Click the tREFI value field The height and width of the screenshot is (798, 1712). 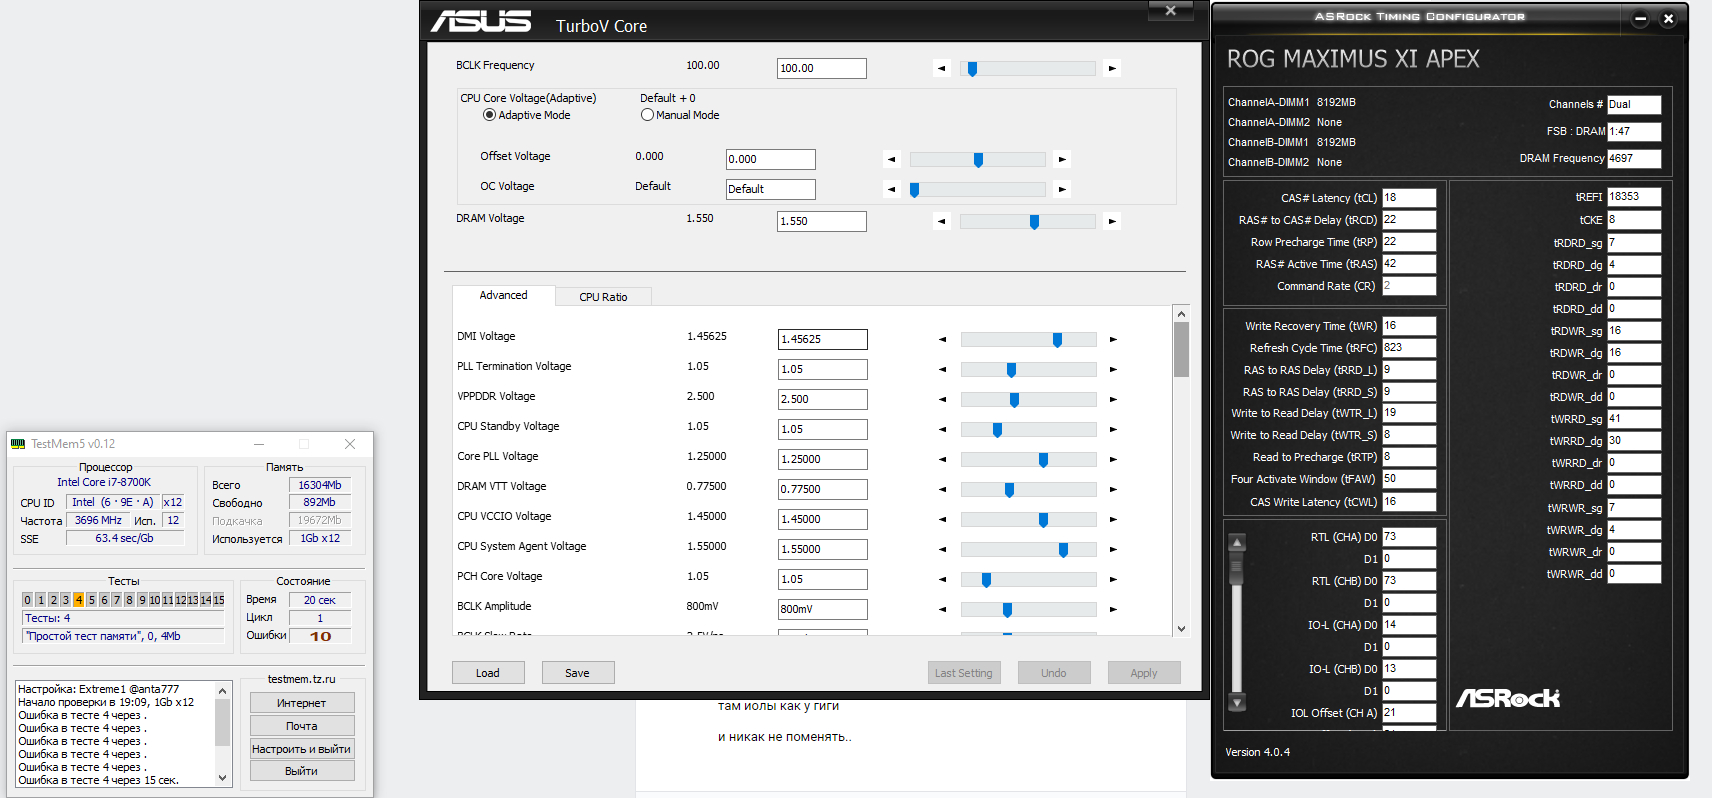tap(1634, 197)
